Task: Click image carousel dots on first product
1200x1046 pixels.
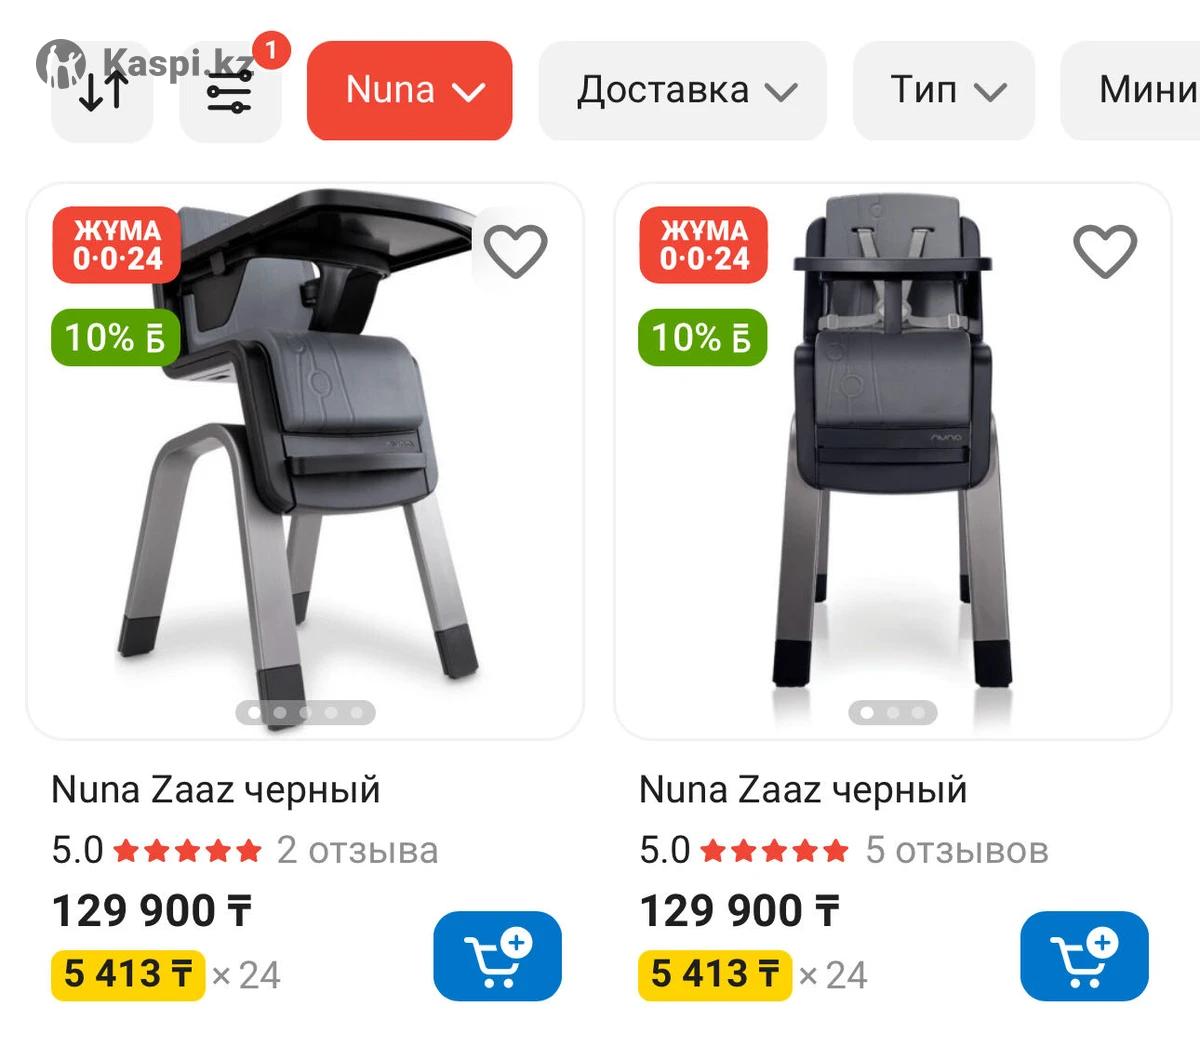Action: [305, 713]
